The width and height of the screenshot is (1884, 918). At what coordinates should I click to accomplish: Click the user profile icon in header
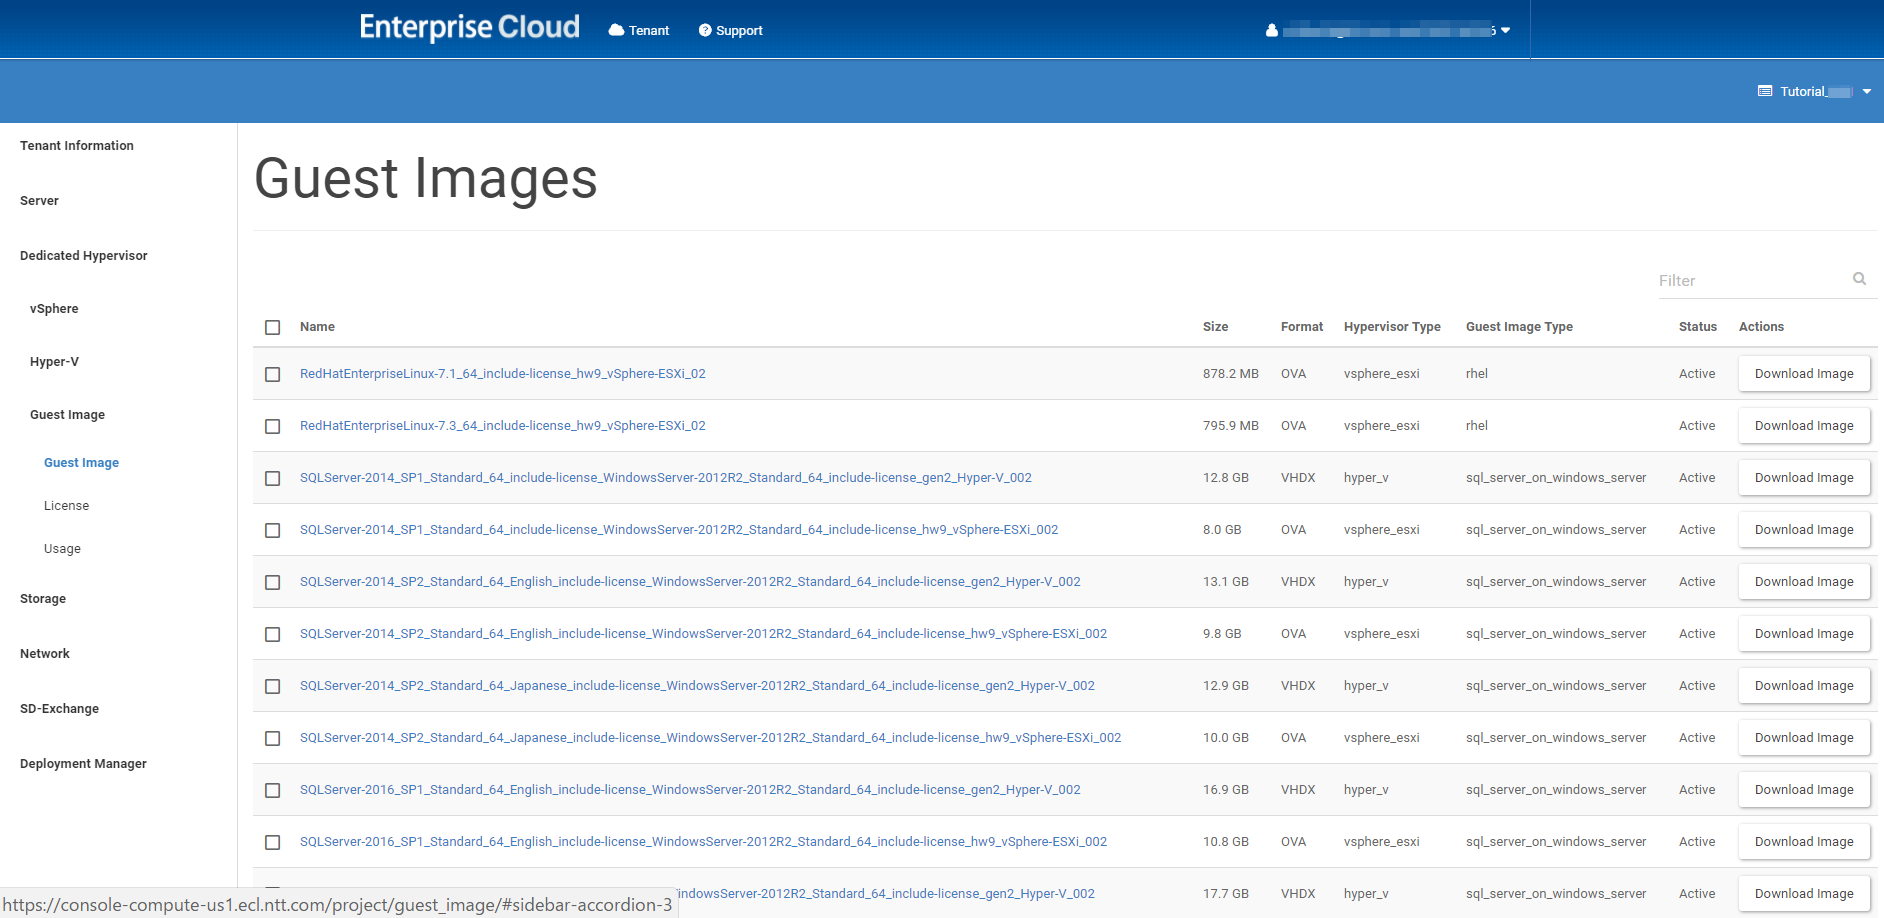1271,31
